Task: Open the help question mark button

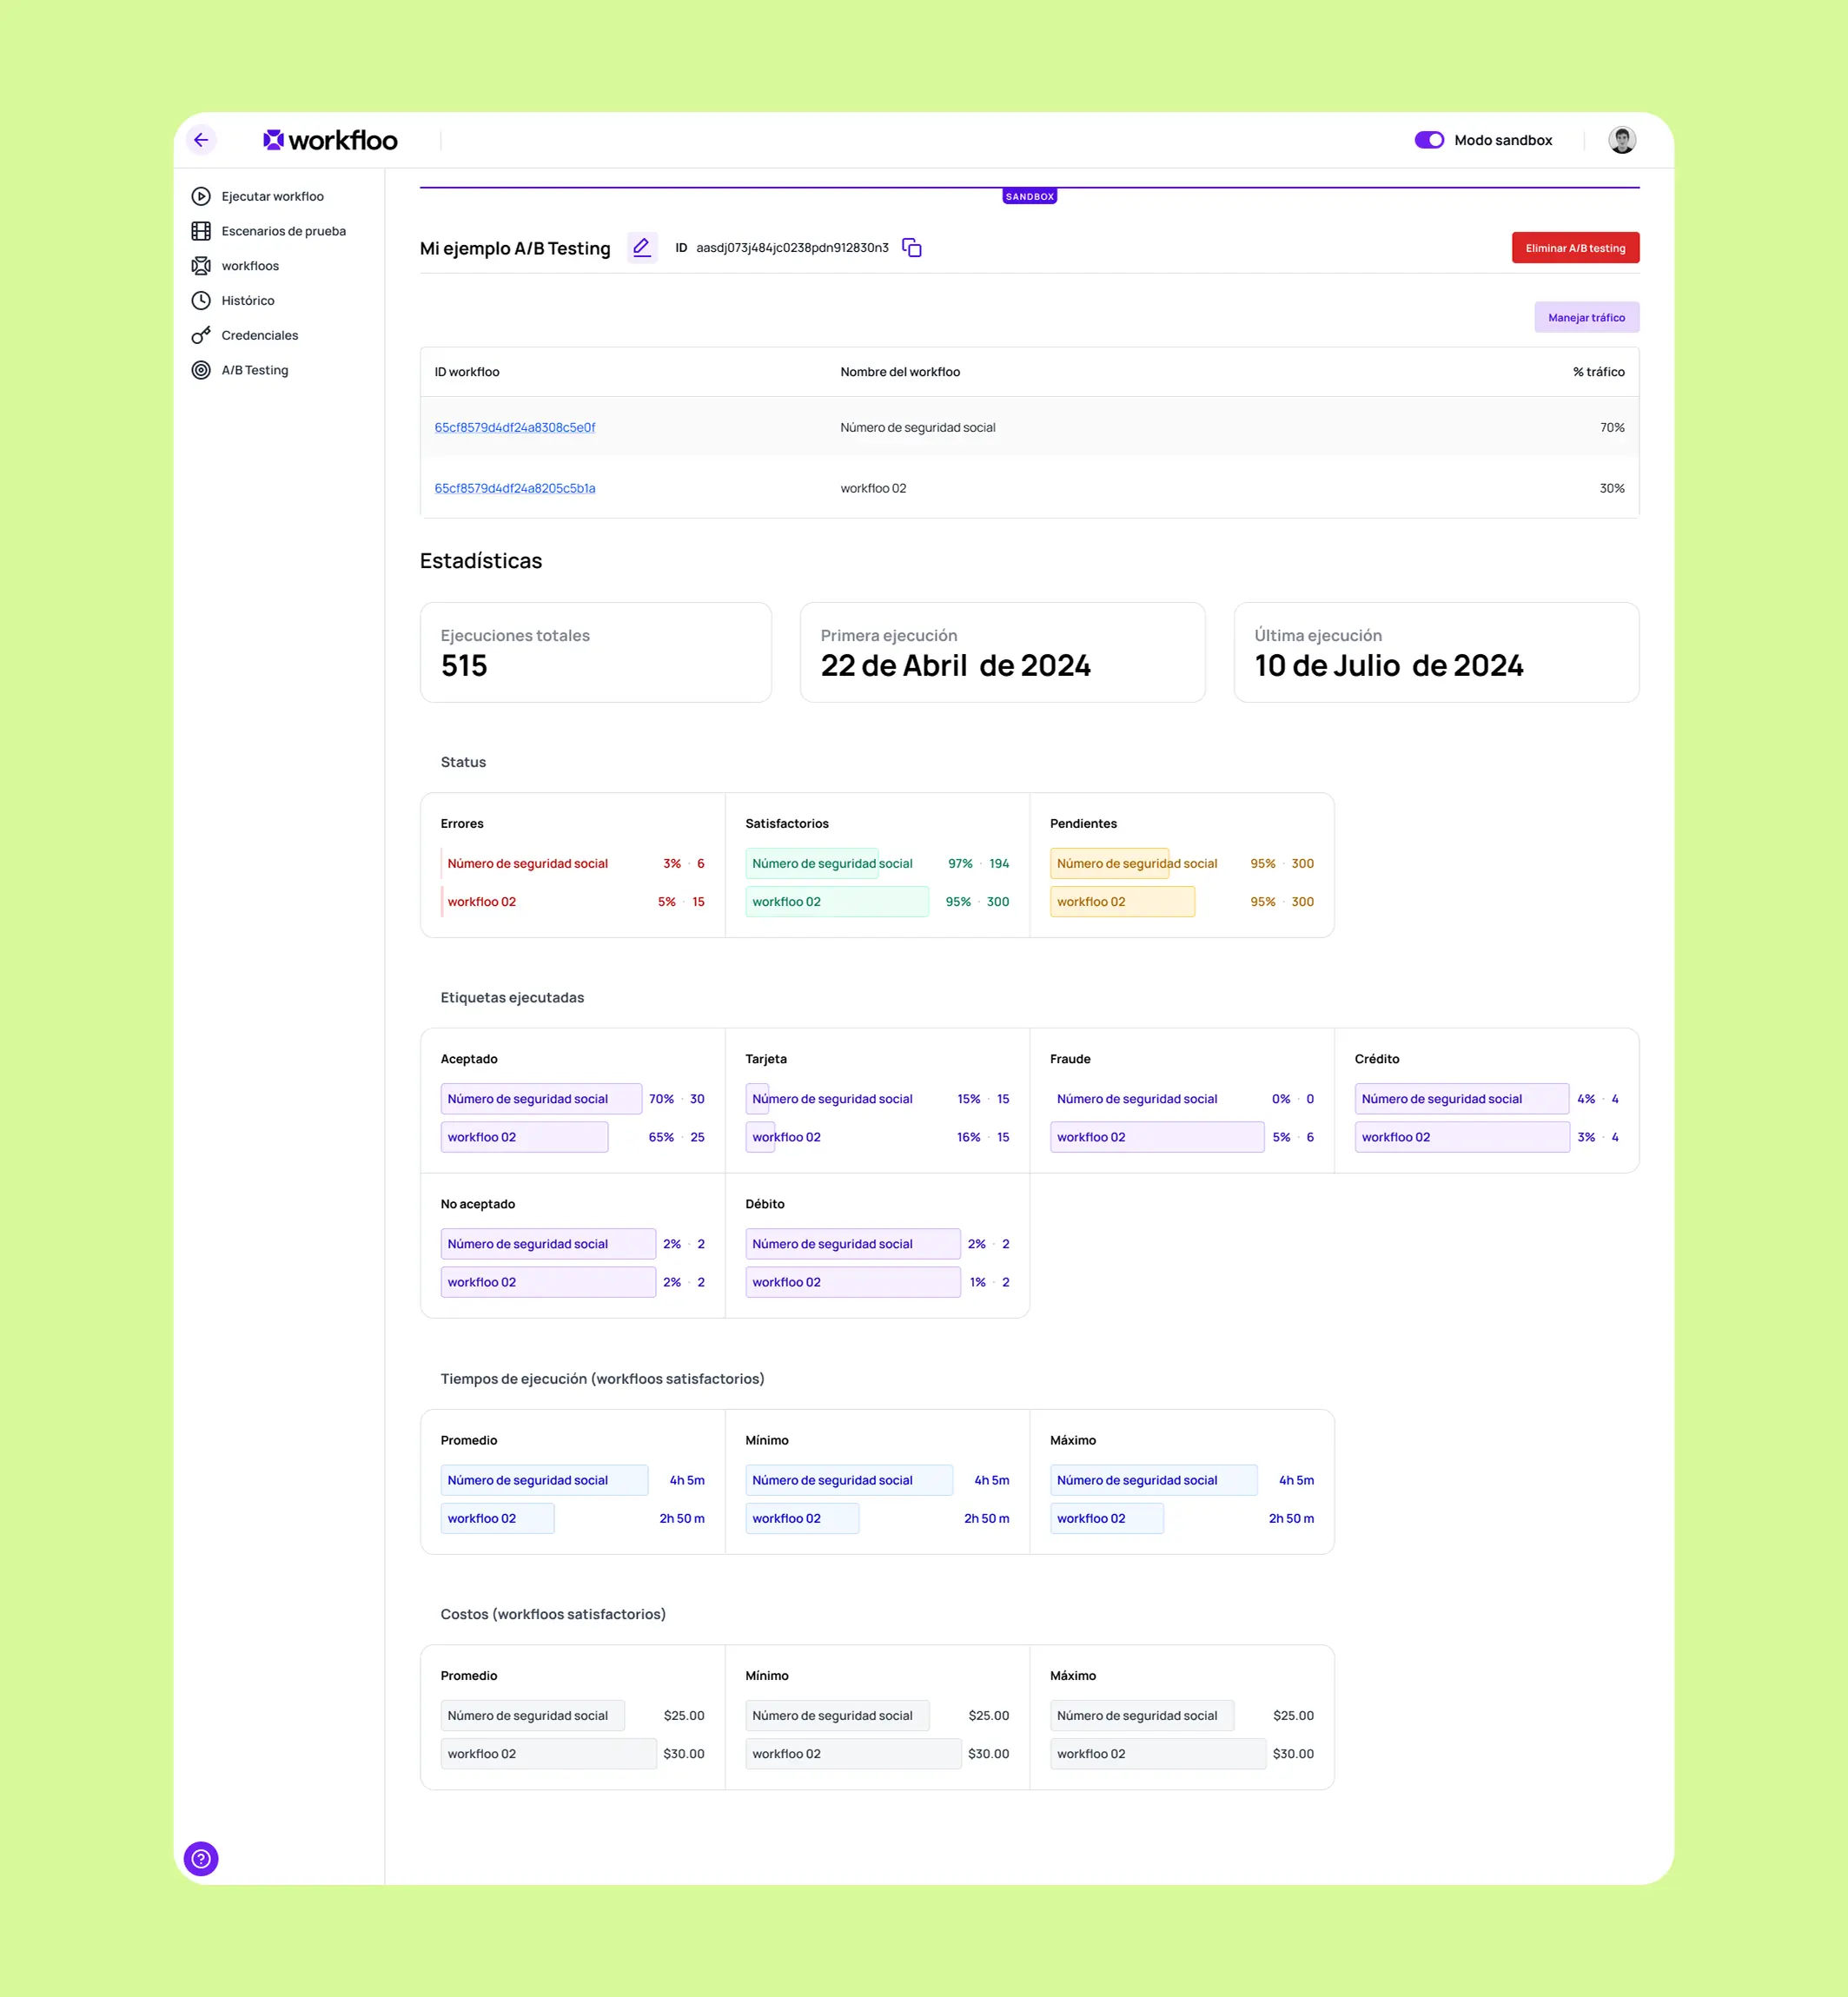Action: pos(201,1858)
